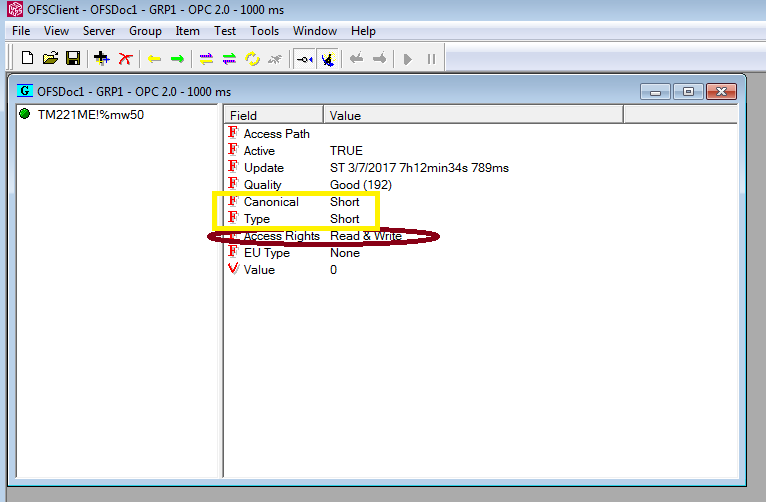
Task: Click the red F icon beside Access Path
Action: [x=233, y=132]
